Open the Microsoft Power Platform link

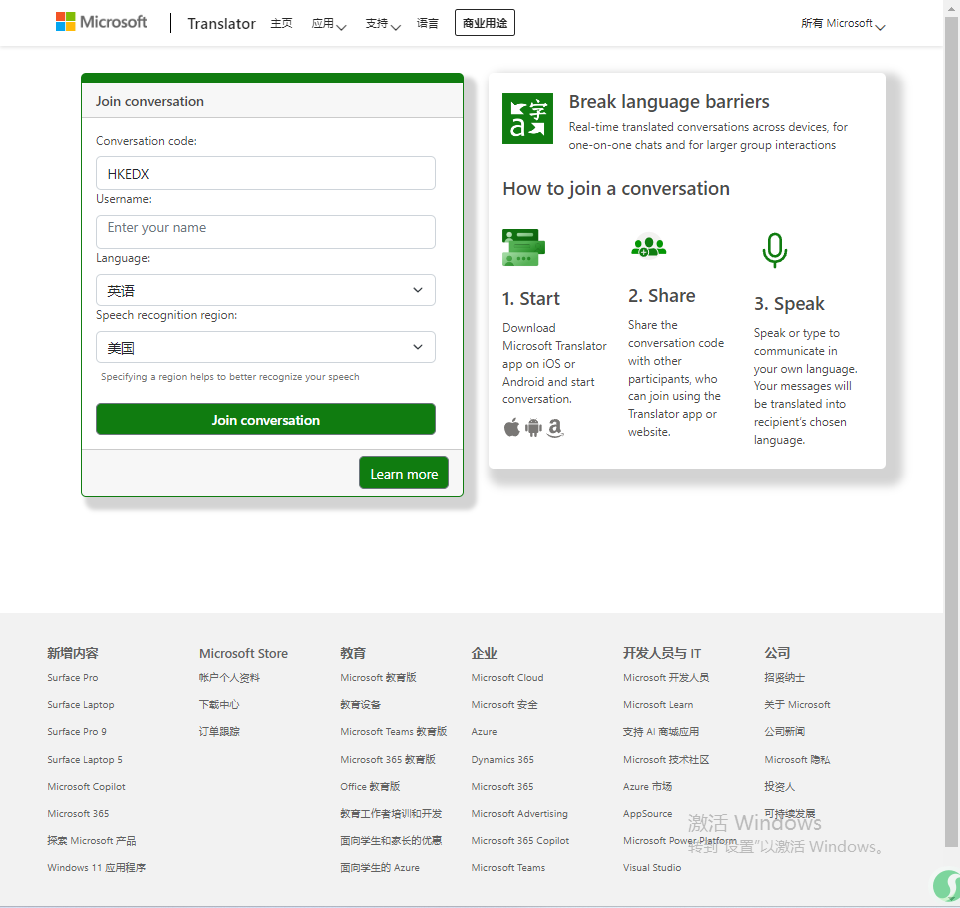680,840
